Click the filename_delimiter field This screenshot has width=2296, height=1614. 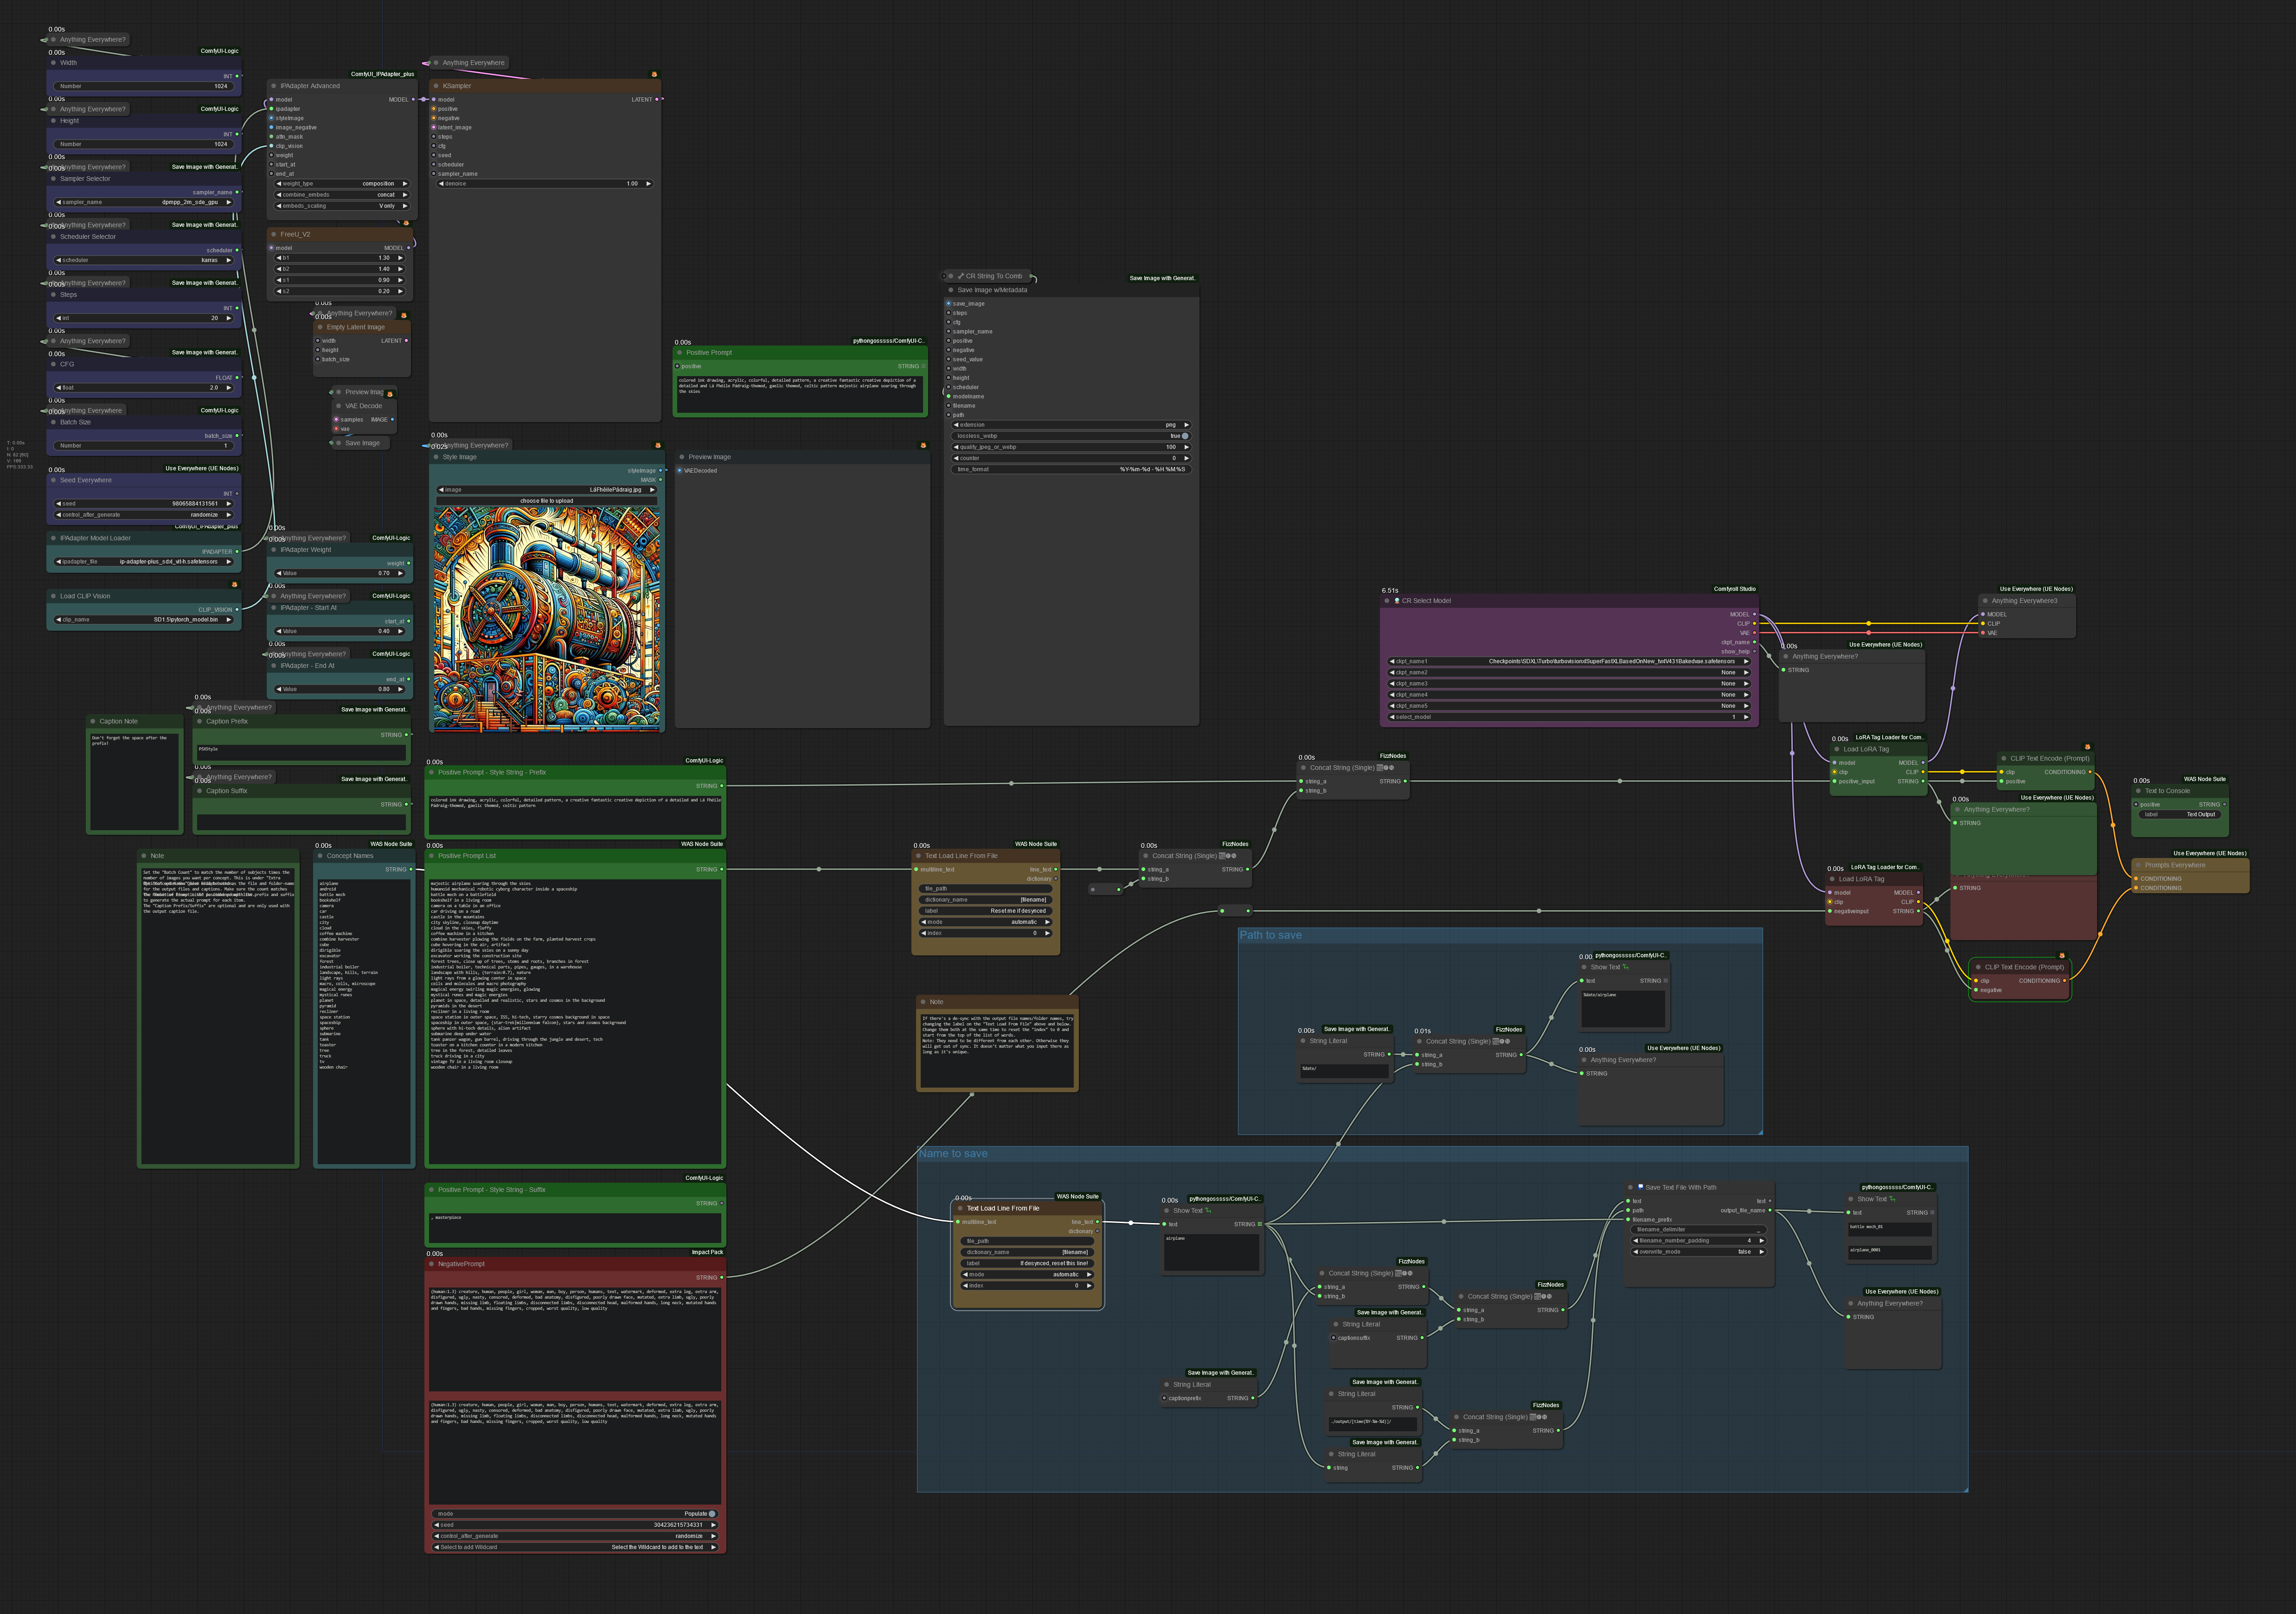tap(1699, 1230)
